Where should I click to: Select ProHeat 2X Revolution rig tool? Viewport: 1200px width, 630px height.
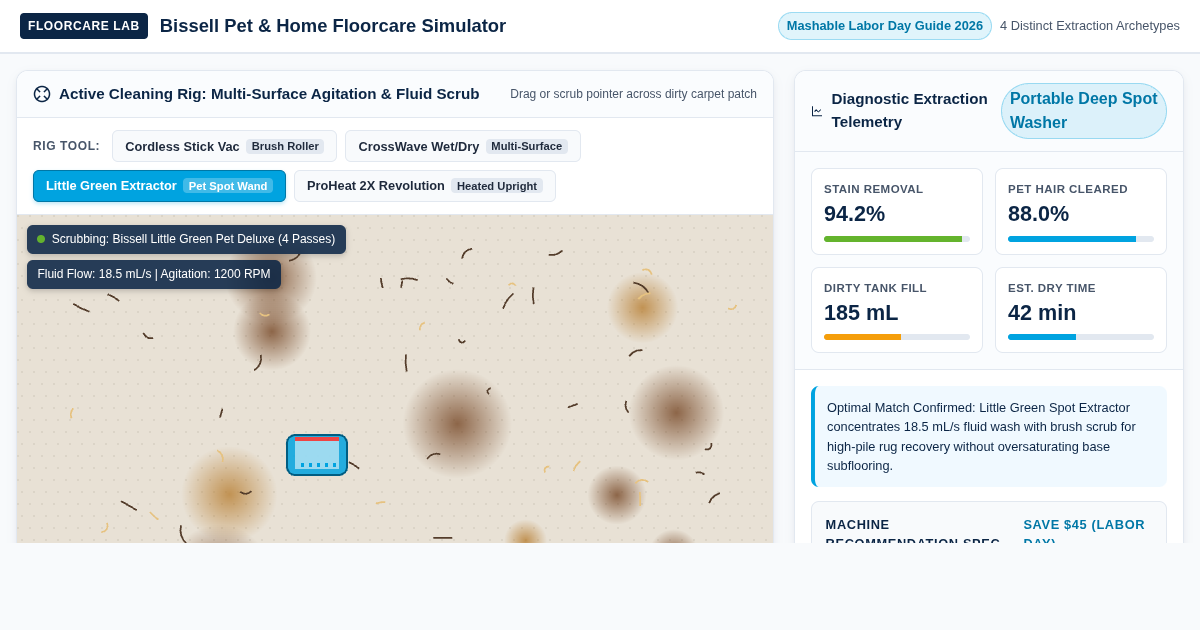(x=425, y=186)
